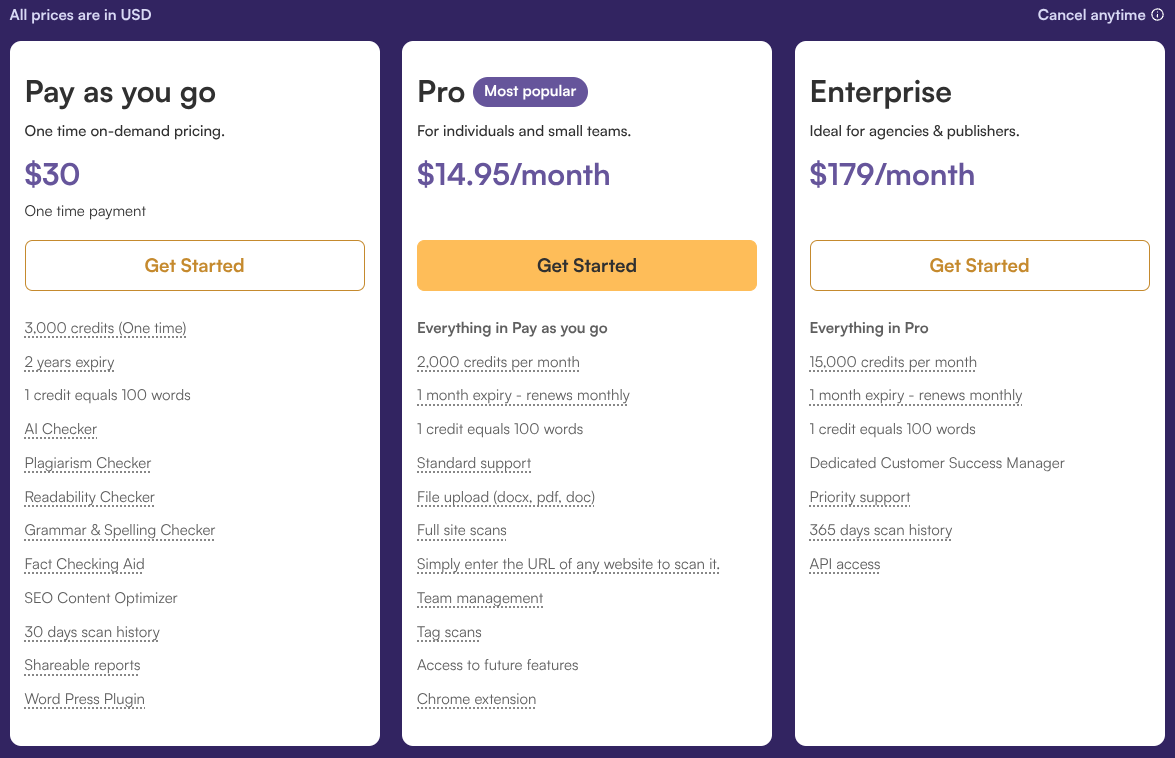Click Full site scans in Pro
This screenshot has height=758, width=1175.
pos(462,530)
